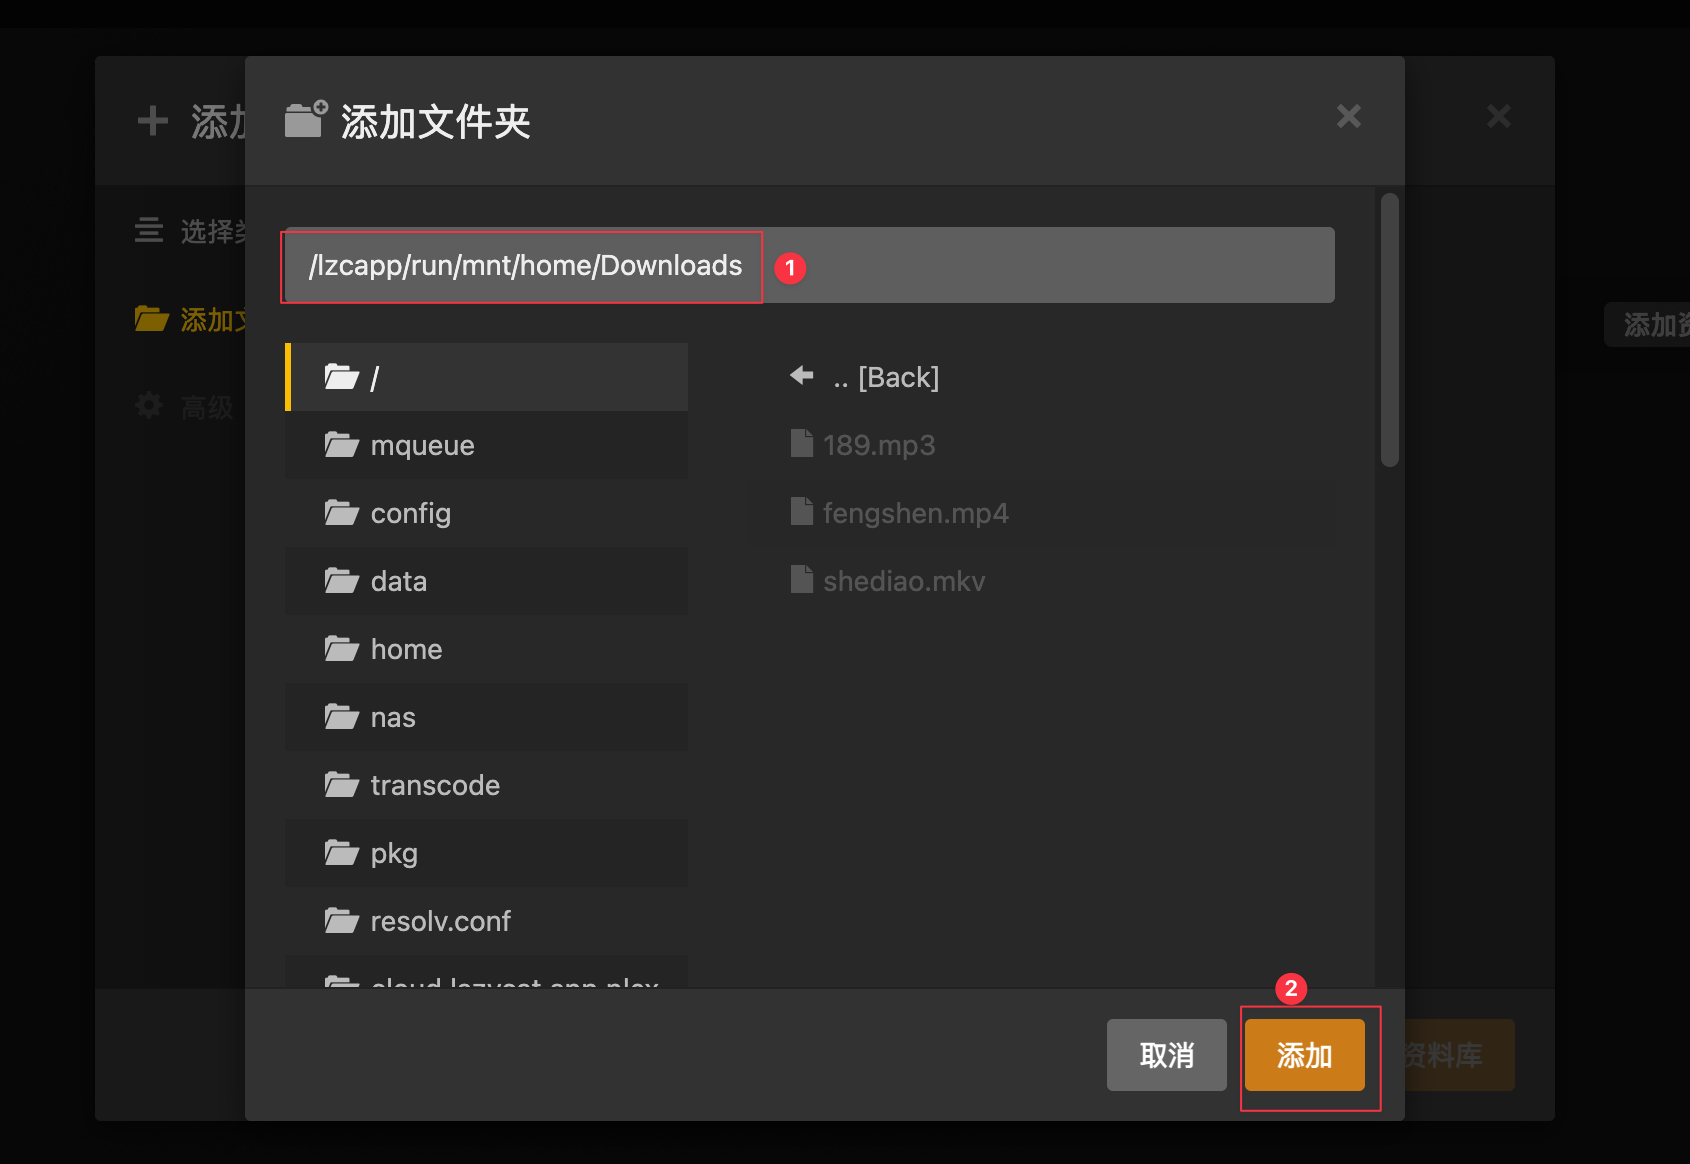The height and width of the screenshot is (1164, 1690).
Task: Go back via .. [Back] entry
Action: (1042, 377)
